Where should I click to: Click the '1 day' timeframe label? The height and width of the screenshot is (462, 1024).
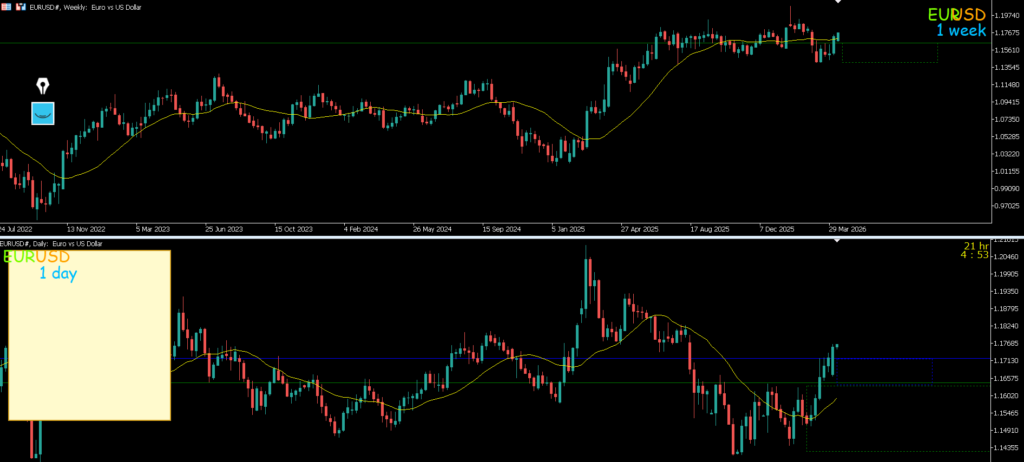point(58,273)
